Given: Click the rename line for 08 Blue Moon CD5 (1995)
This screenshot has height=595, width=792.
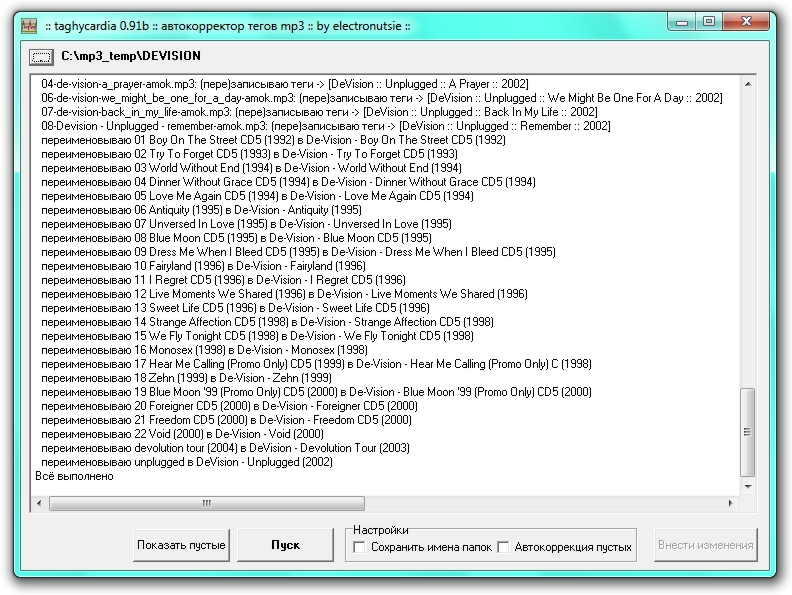Looking at the screenshot, I should tap(236, 238).
